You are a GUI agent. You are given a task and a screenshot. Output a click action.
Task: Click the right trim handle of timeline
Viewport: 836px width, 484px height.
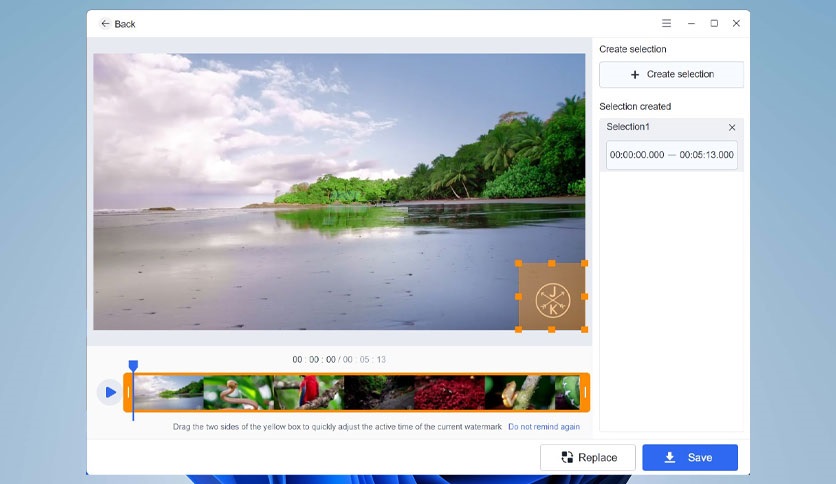[x=584, y=393]
